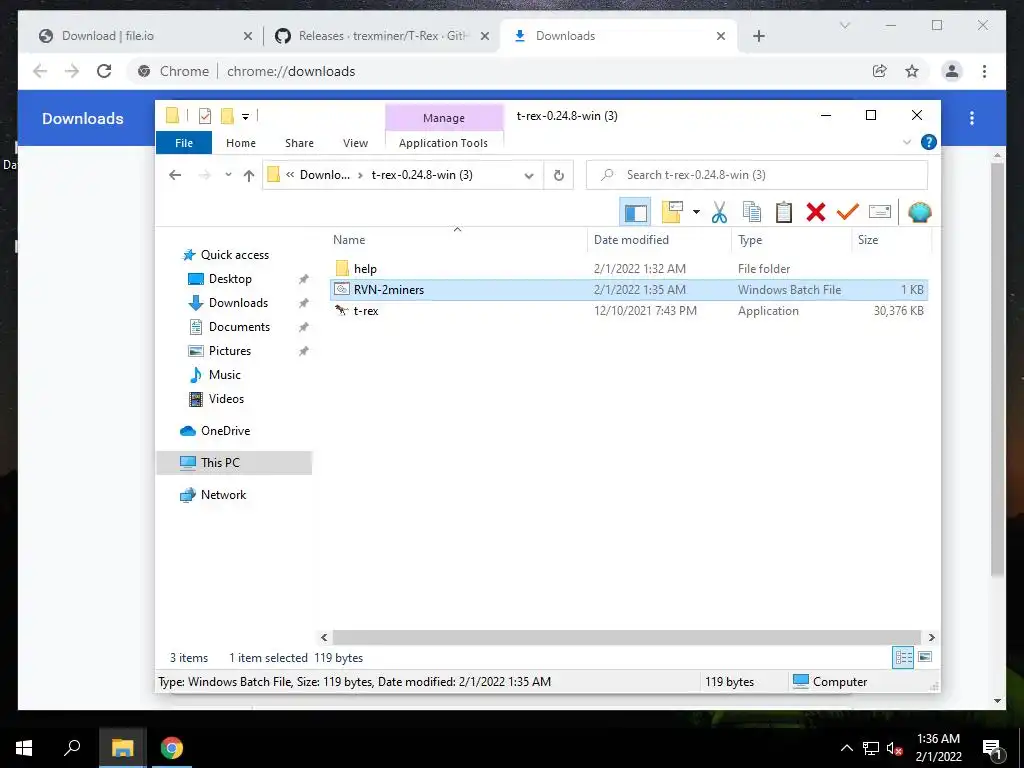Open OneDrive in navigation pane

[225, 431]
